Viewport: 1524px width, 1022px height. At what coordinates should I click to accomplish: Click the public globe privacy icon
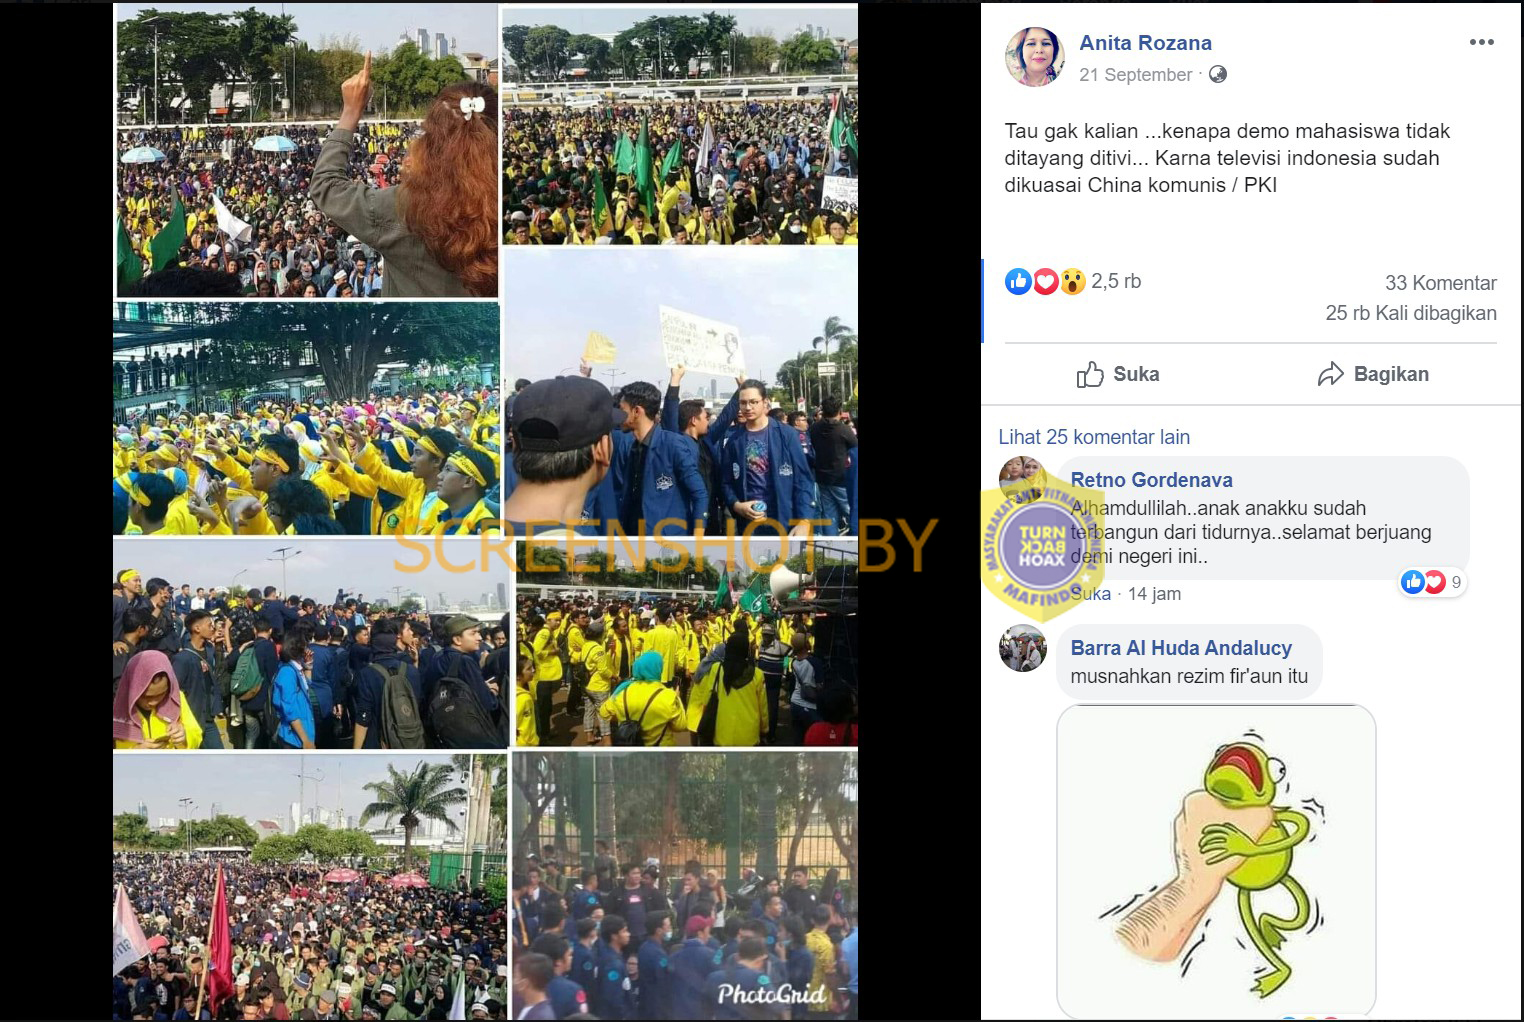pos(1217,74)
